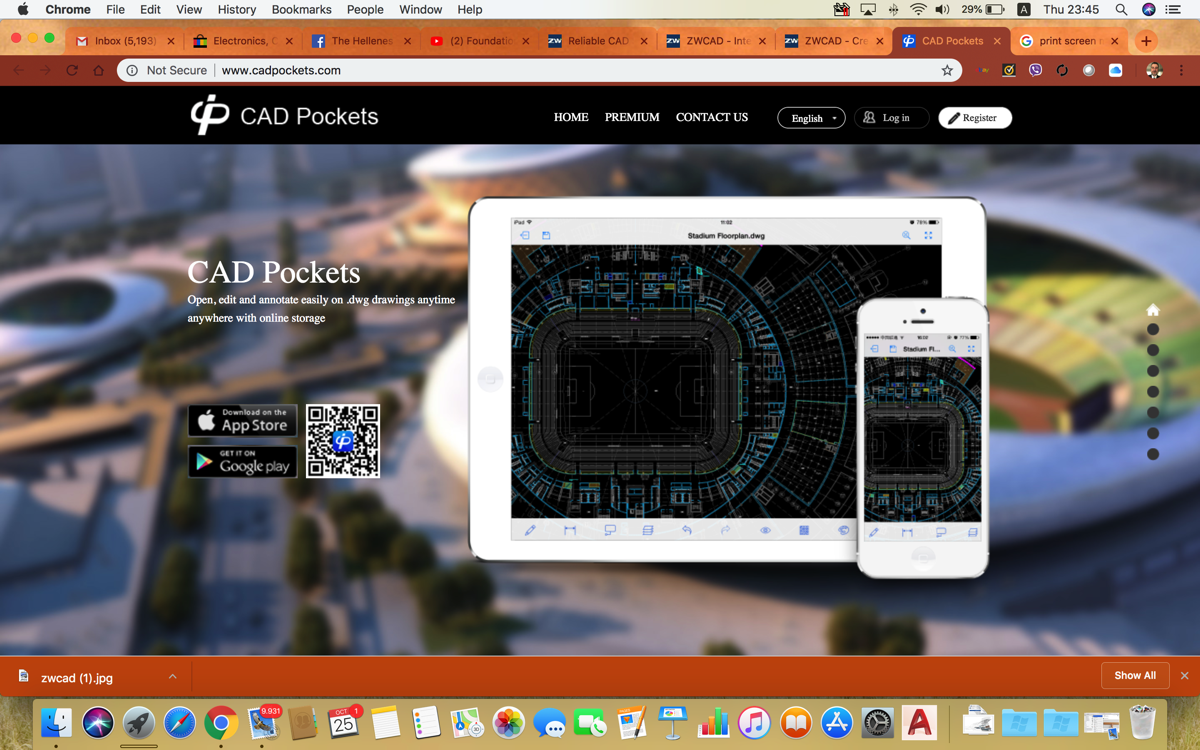Reload the page using the refresh icon
This screenshot has width=1200, height=750.
click(72, 71)
